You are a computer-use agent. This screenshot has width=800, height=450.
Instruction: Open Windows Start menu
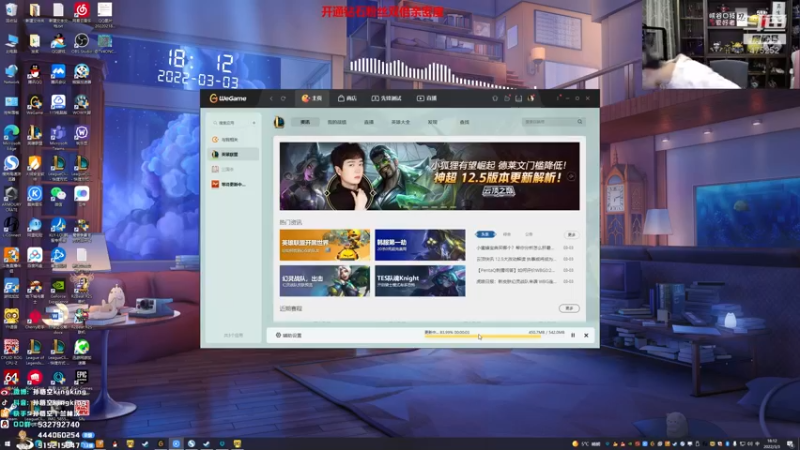pos(7,444)
